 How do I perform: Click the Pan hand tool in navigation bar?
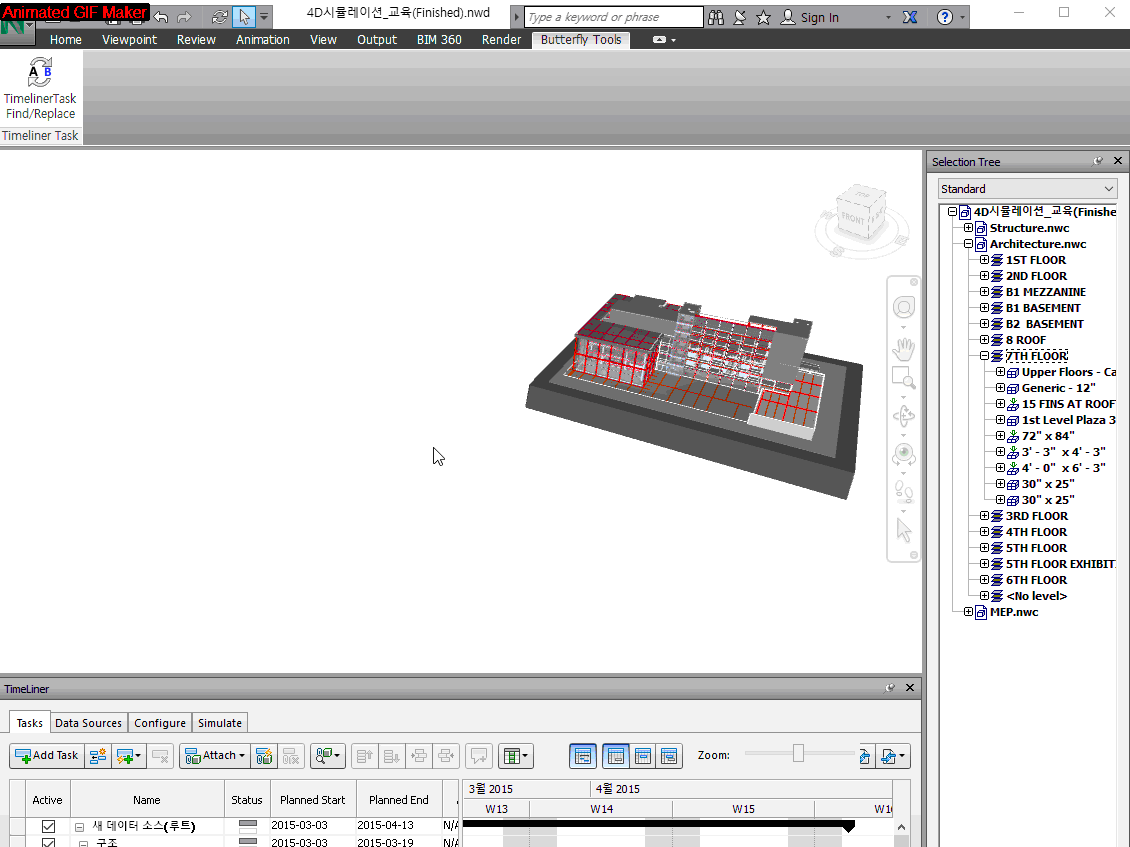[904, 348]
